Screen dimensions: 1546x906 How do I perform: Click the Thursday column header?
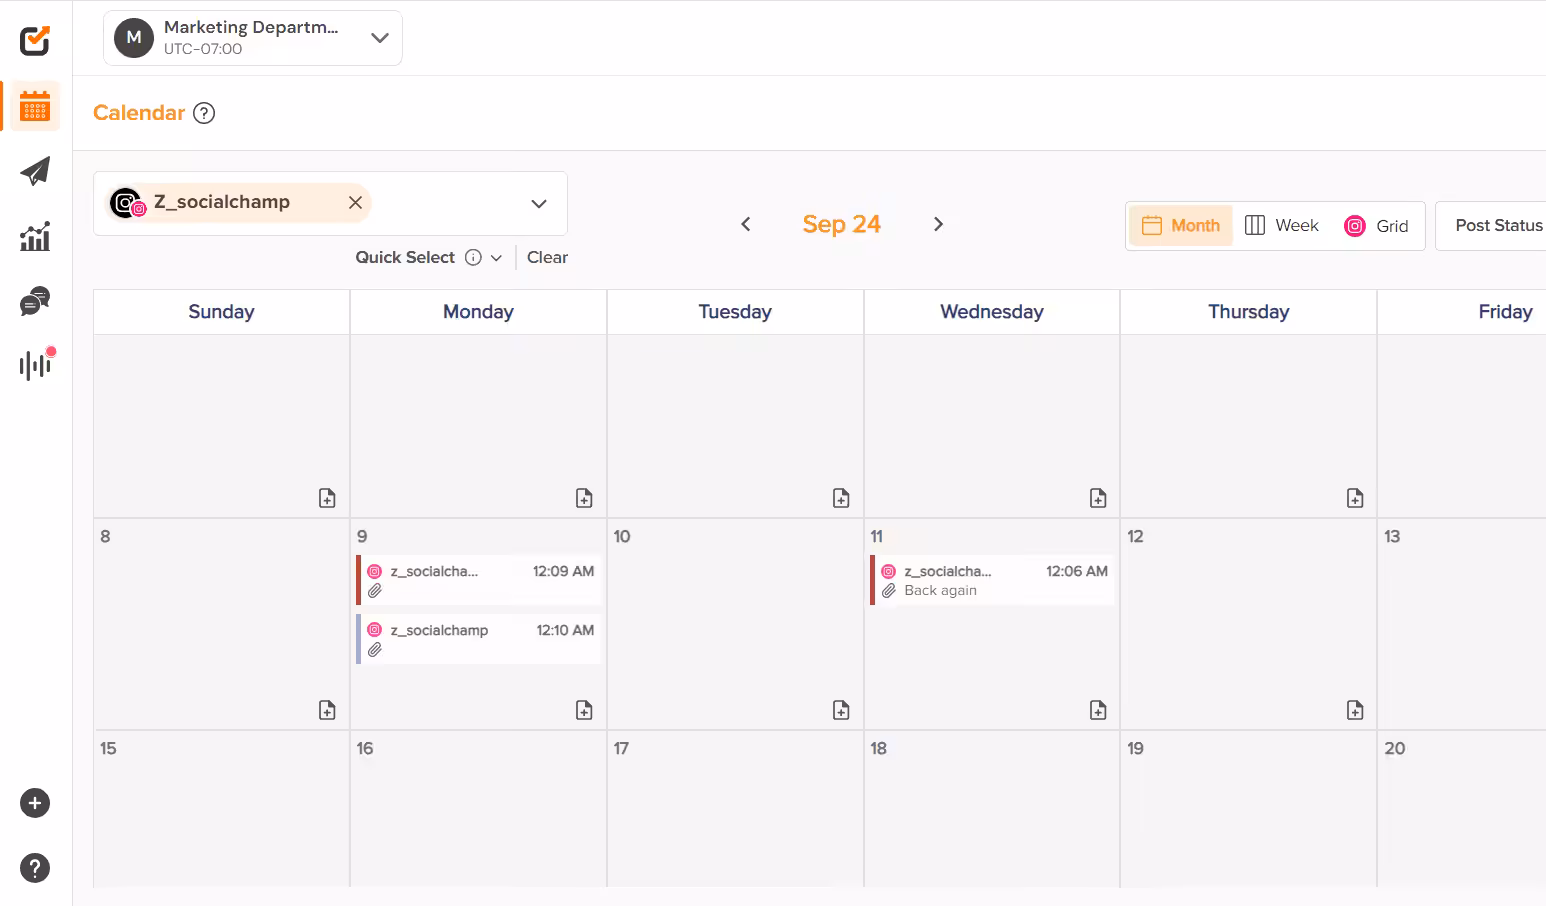click(x=1249, y=312)
